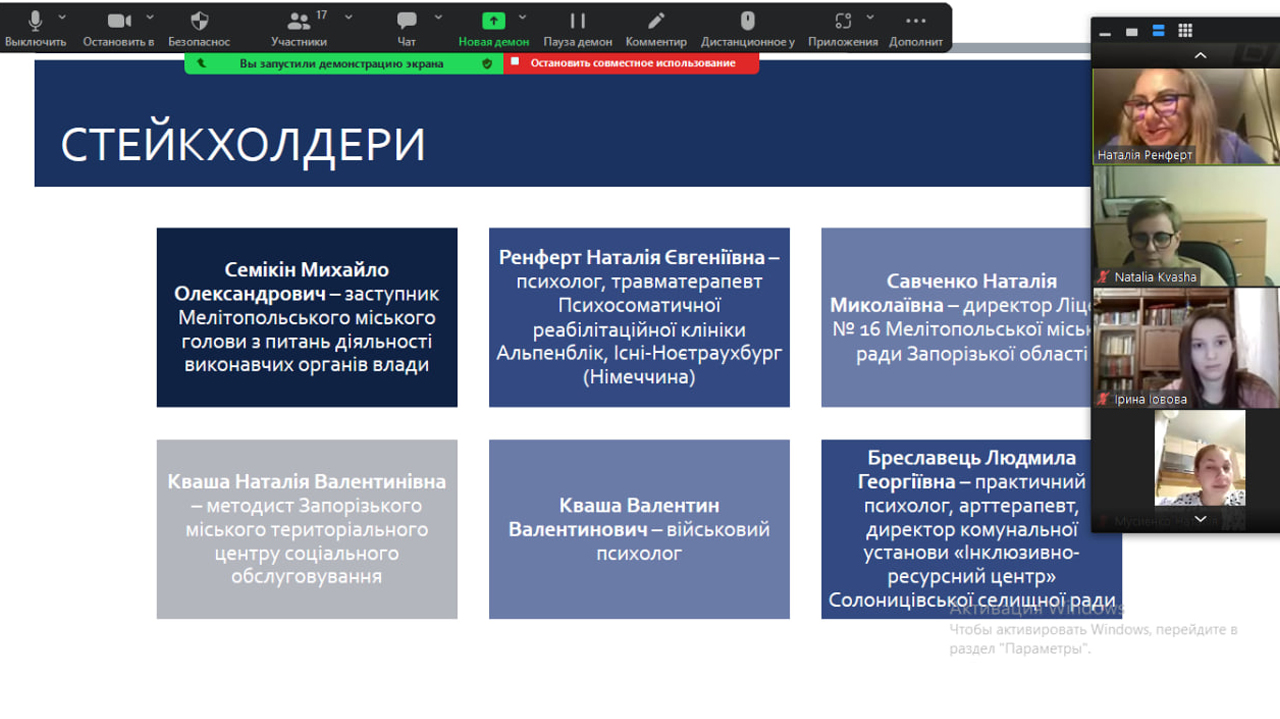Expand video options arrow next to camera
Image resolution: width=1280 pixels, height=719 pixels.
150,17
